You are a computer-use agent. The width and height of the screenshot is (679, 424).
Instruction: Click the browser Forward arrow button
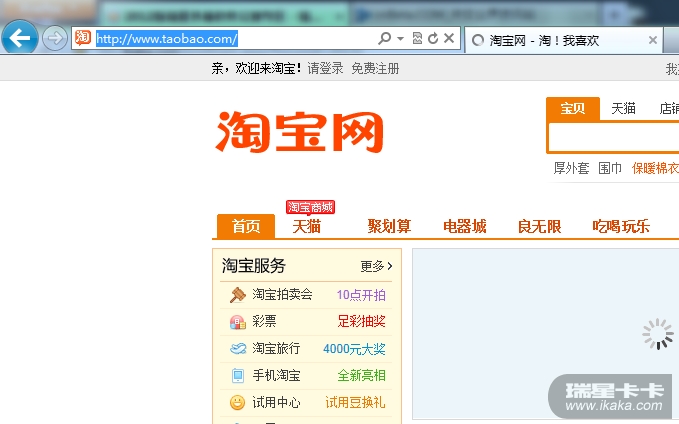pos(55,39)
